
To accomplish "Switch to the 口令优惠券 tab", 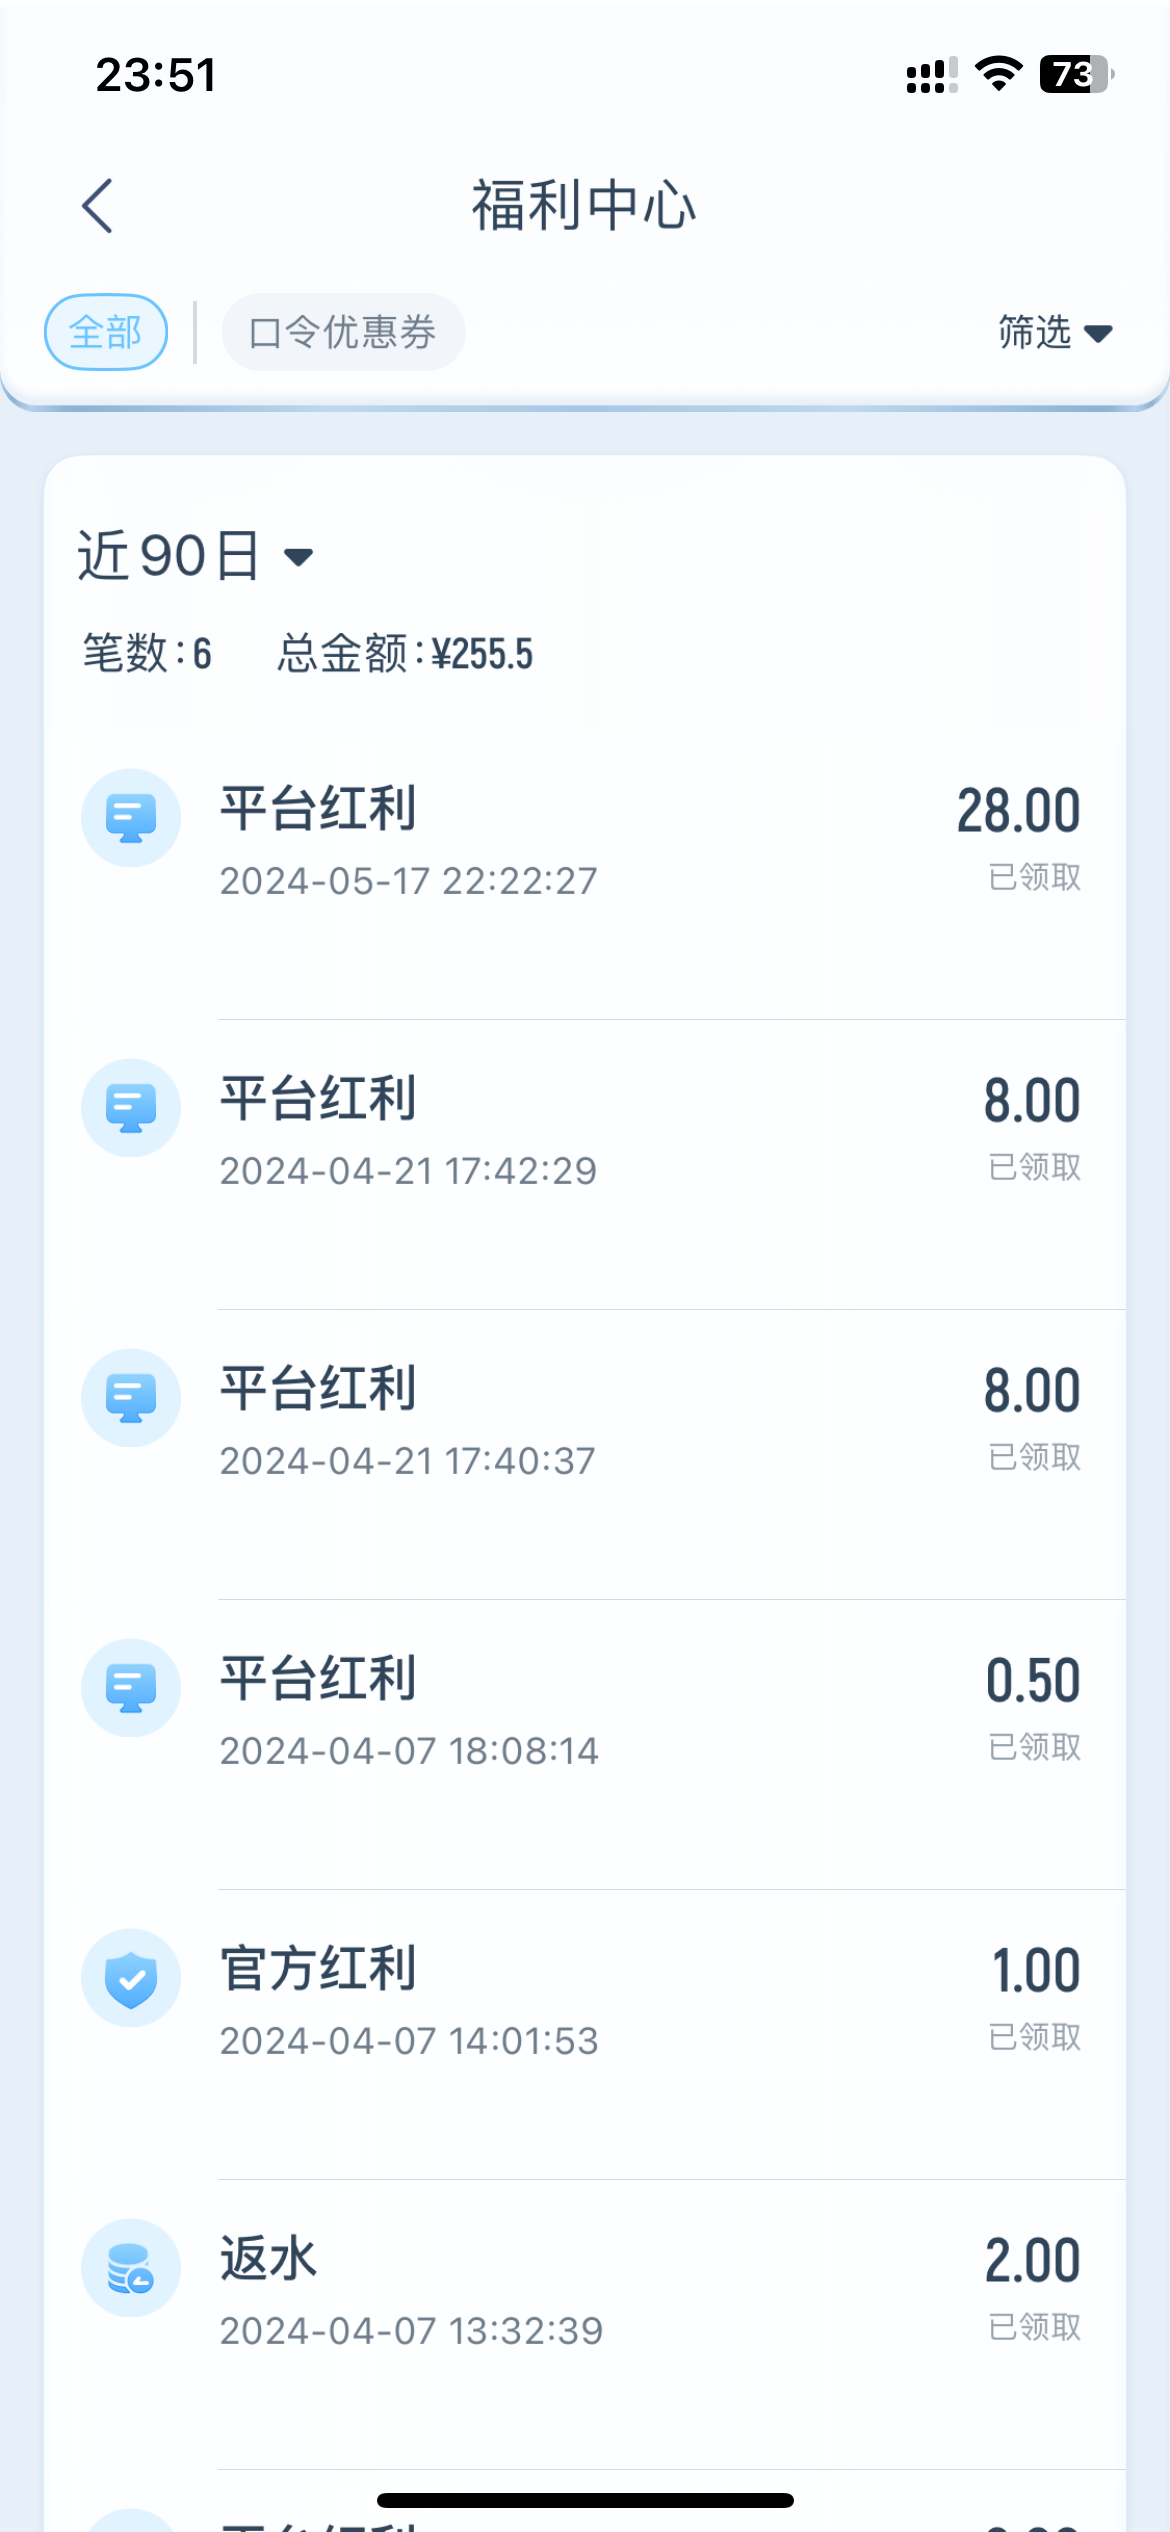I will click(343, 332).
